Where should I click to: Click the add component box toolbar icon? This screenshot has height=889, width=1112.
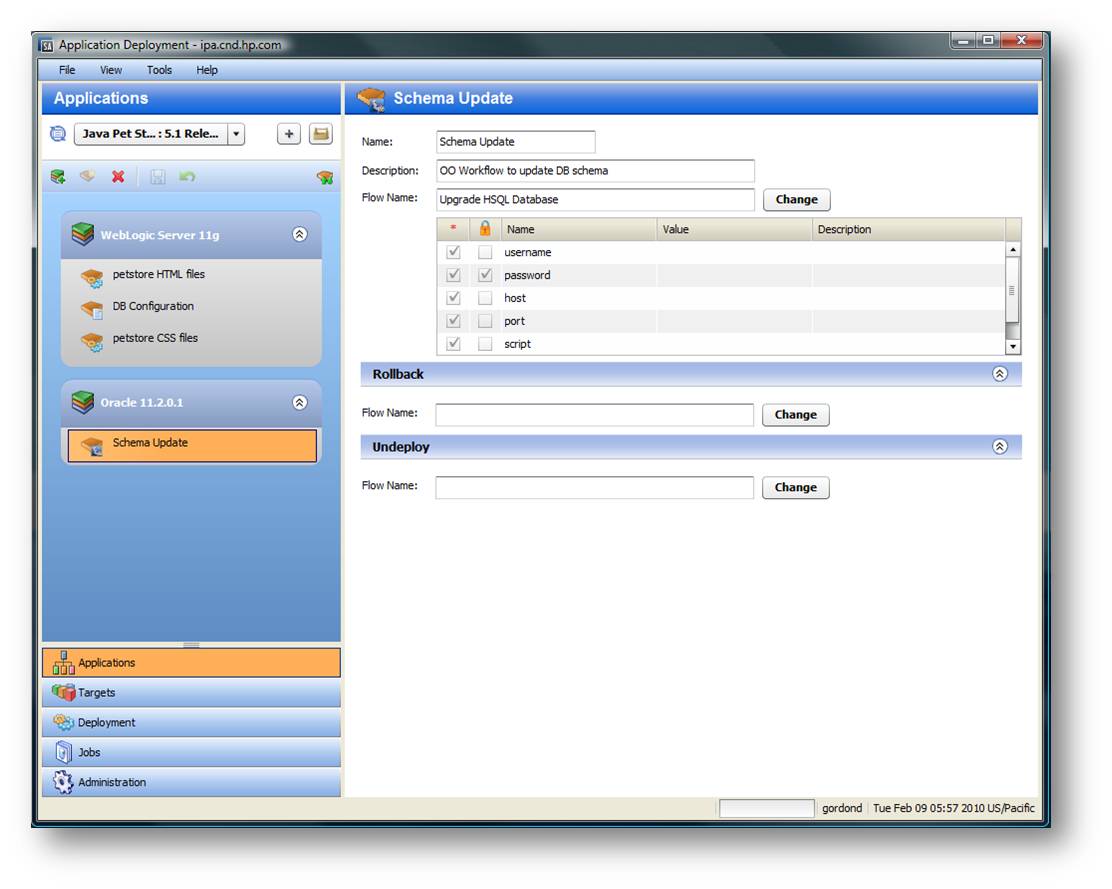pyautogui.click(x=87, y=176)
